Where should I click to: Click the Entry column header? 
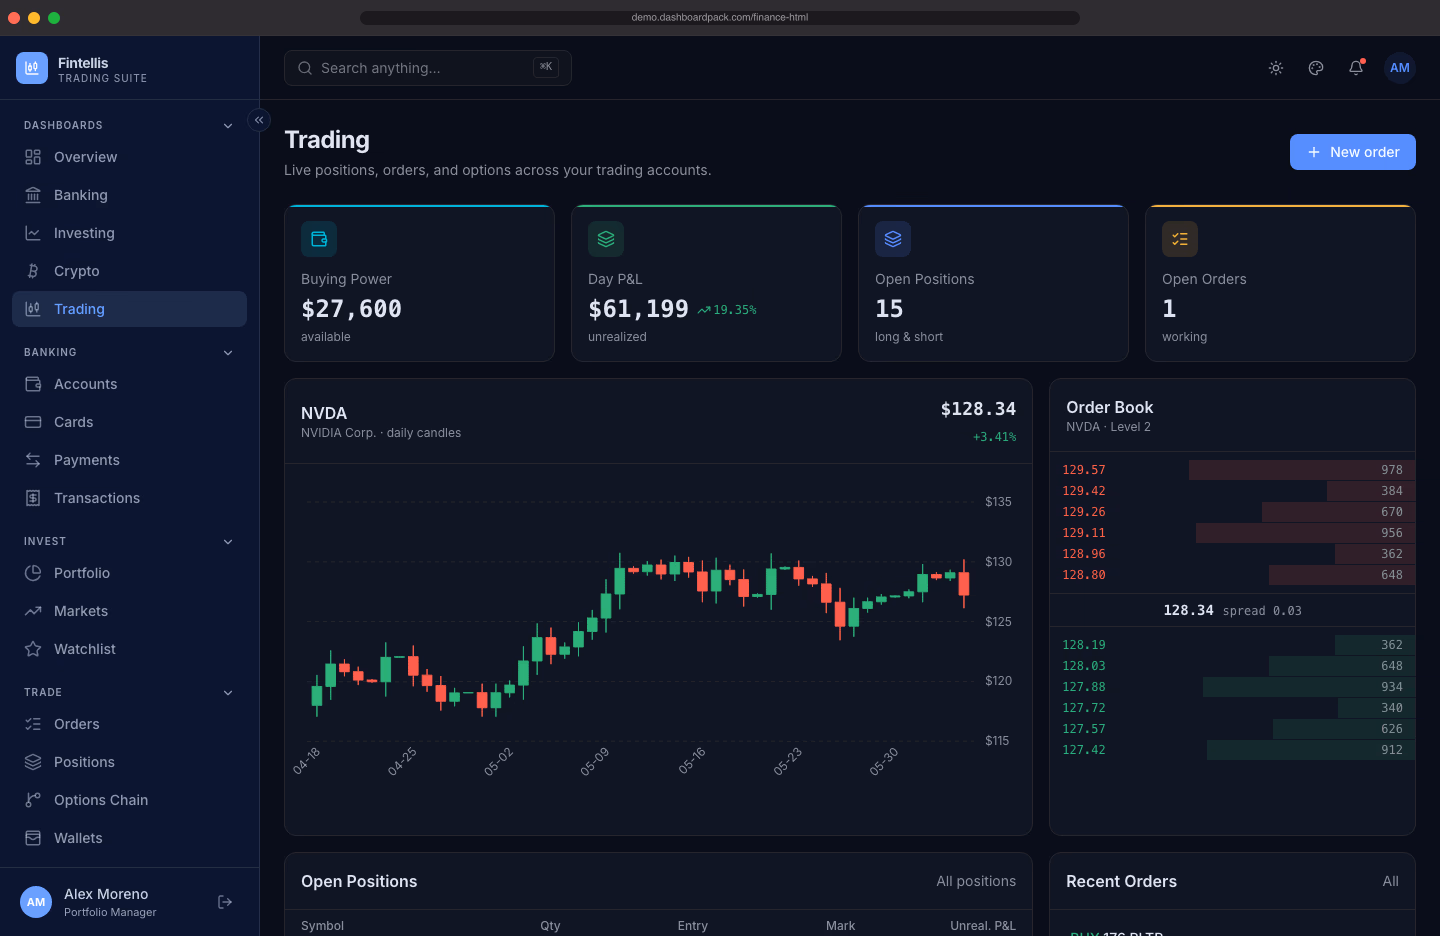point(692,926)
